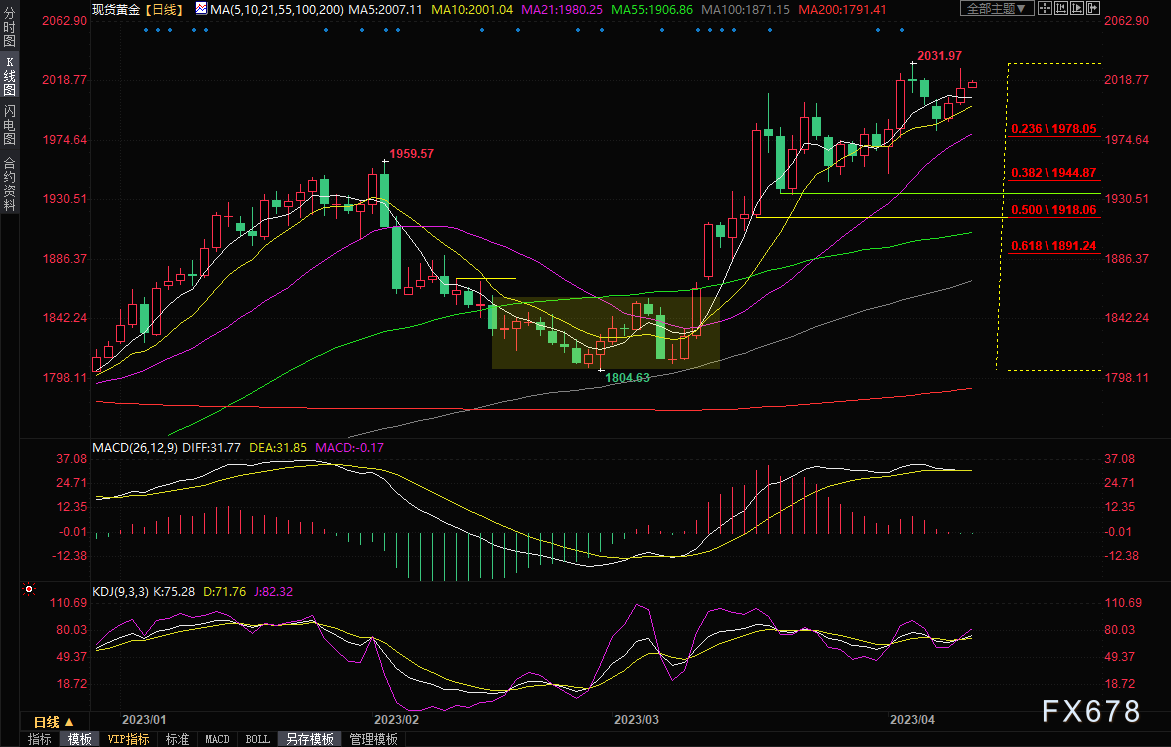Screen dimensions: 1171x747
Task: Click the jump-to-start axis icon
Action: (1061, 8)
